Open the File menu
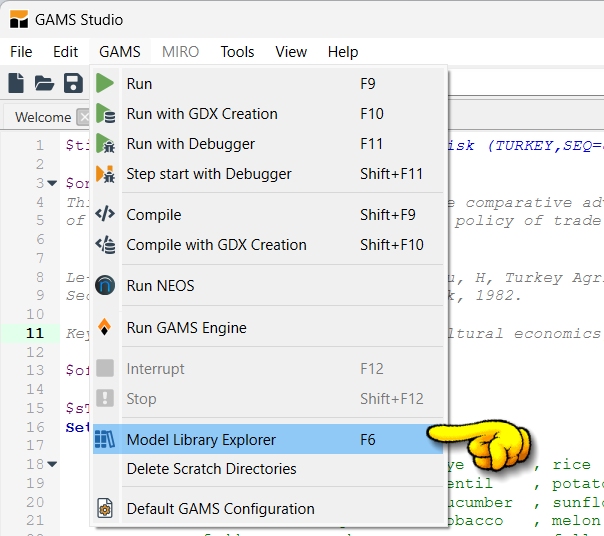The image size is (604, 536). (21, 52)
